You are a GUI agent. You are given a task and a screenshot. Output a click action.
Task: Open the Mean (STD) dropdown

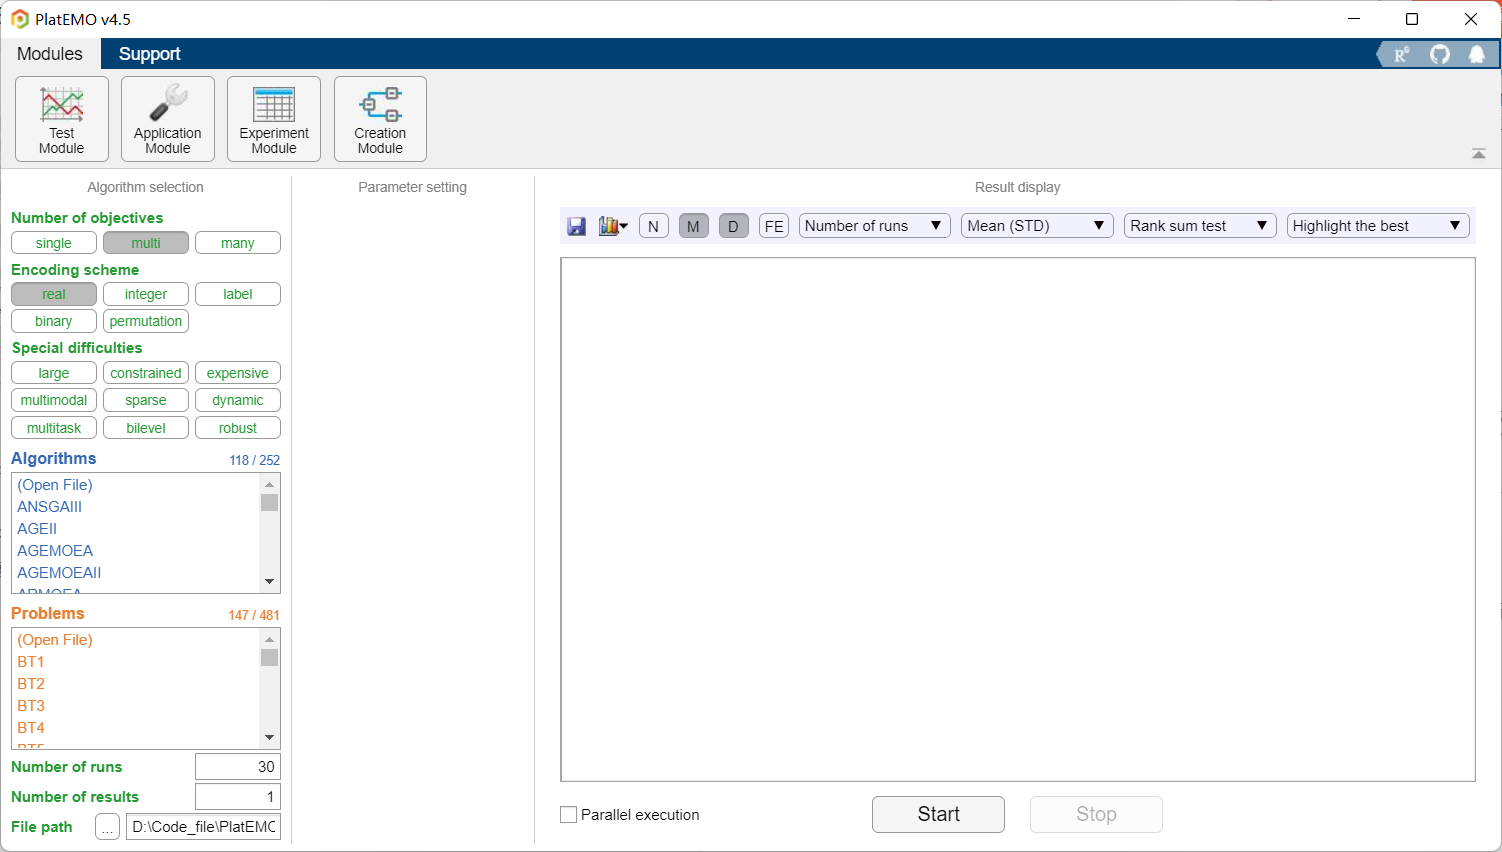pos(1037,226)
